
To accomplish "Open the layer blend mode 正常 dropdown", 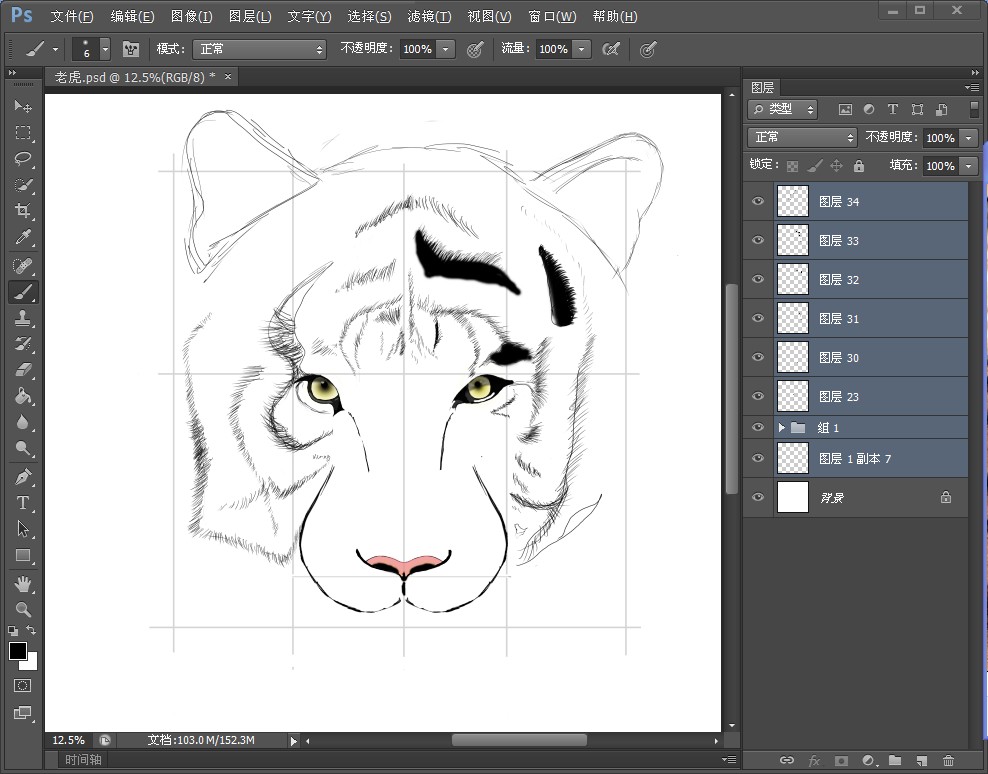I will click(803, 137).
